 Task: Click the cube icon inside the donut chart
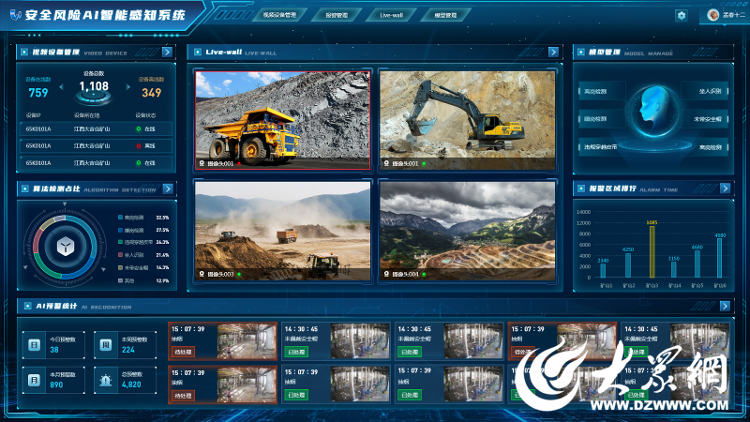(65, 247)
